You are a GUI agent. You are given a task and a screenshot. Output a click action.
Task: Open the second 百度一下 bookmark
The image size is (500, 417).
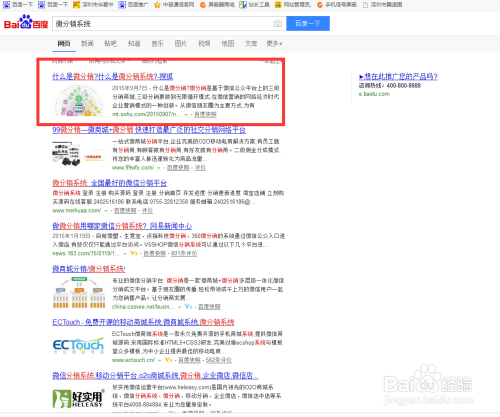[x=53, y=5]
